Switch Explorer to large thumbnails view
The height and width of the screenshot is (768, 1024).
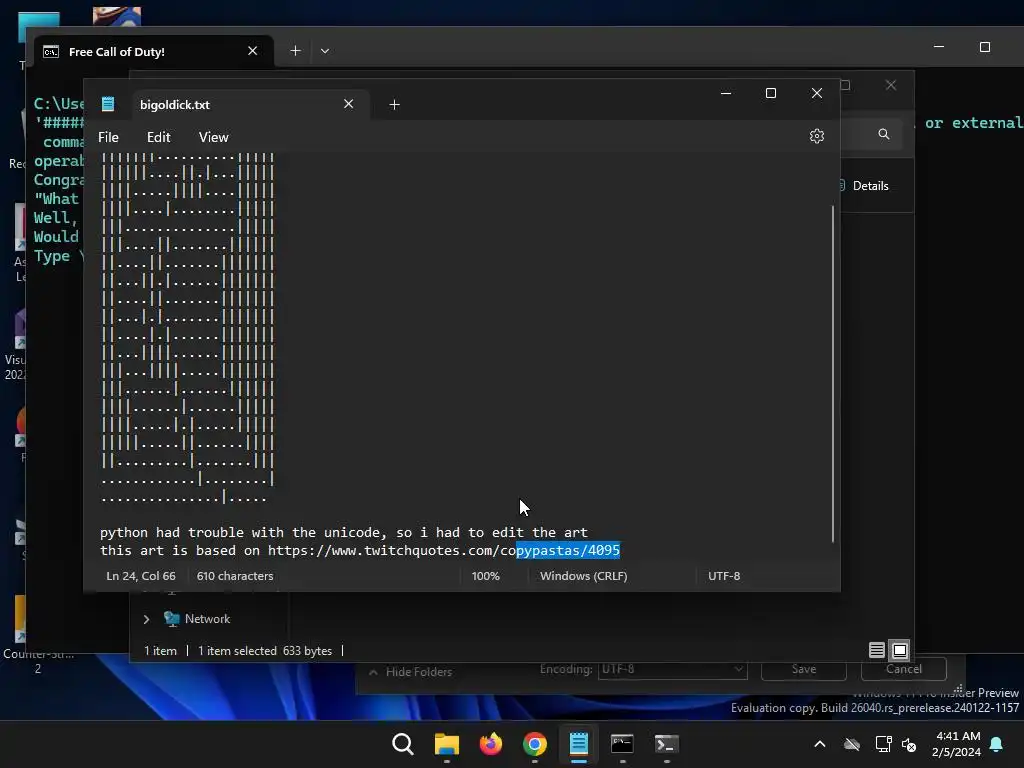click(x=900, y=650)
